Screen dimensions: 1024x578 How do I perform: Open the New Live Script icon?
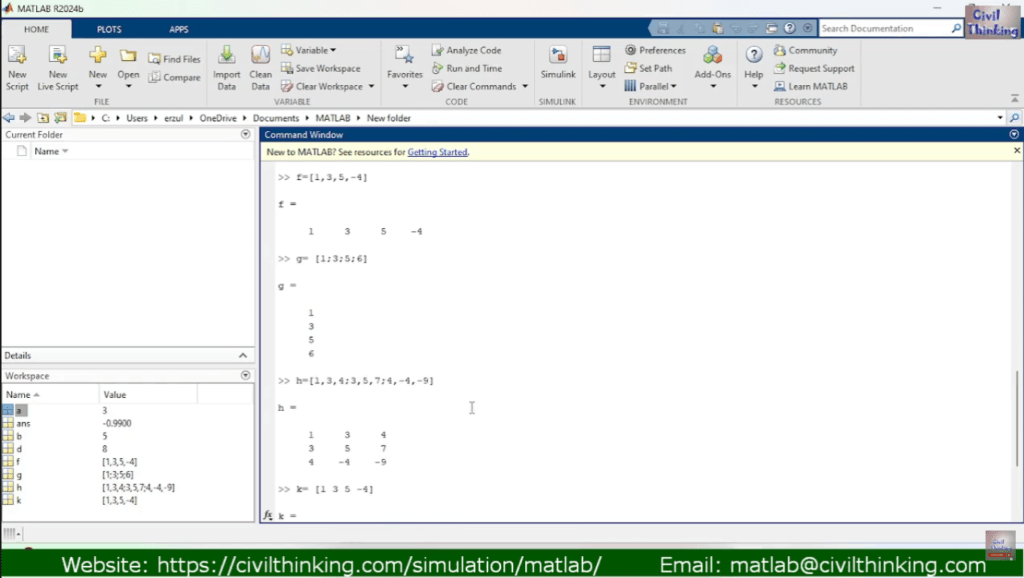pyautogui.click(x=58, y=56)
